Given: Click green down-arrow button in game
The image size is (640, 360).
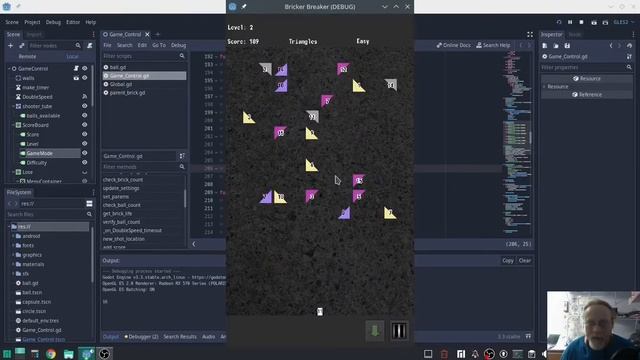Looking at the screenshot, I should point(375,331).
